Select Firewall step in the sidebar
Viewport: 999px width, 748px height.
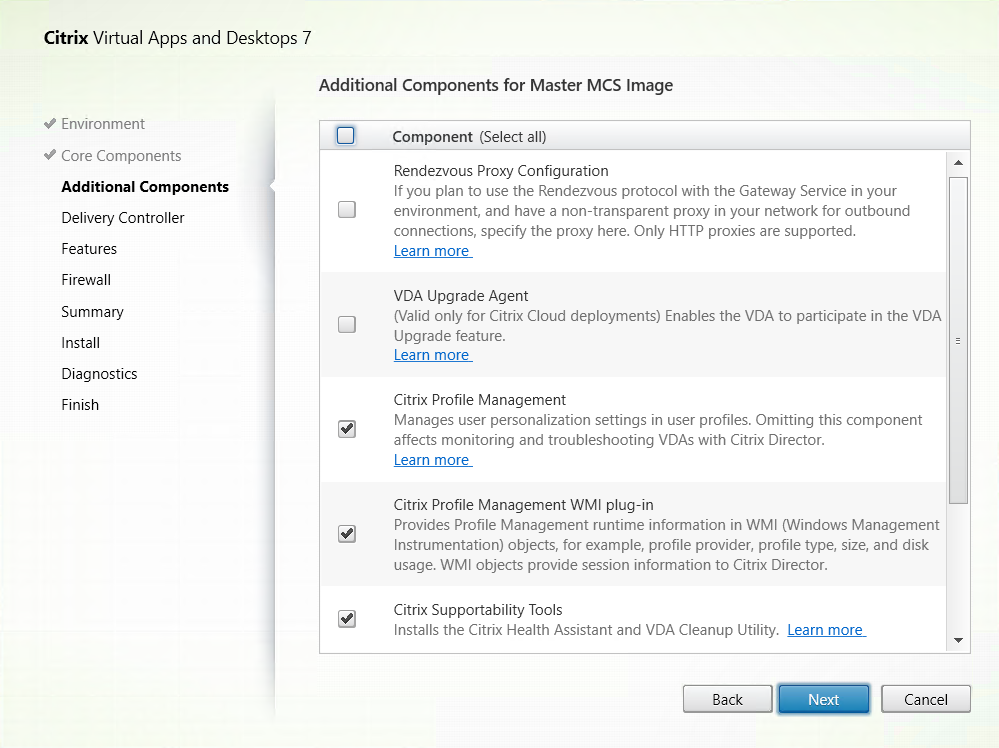[x=86, y=280]
